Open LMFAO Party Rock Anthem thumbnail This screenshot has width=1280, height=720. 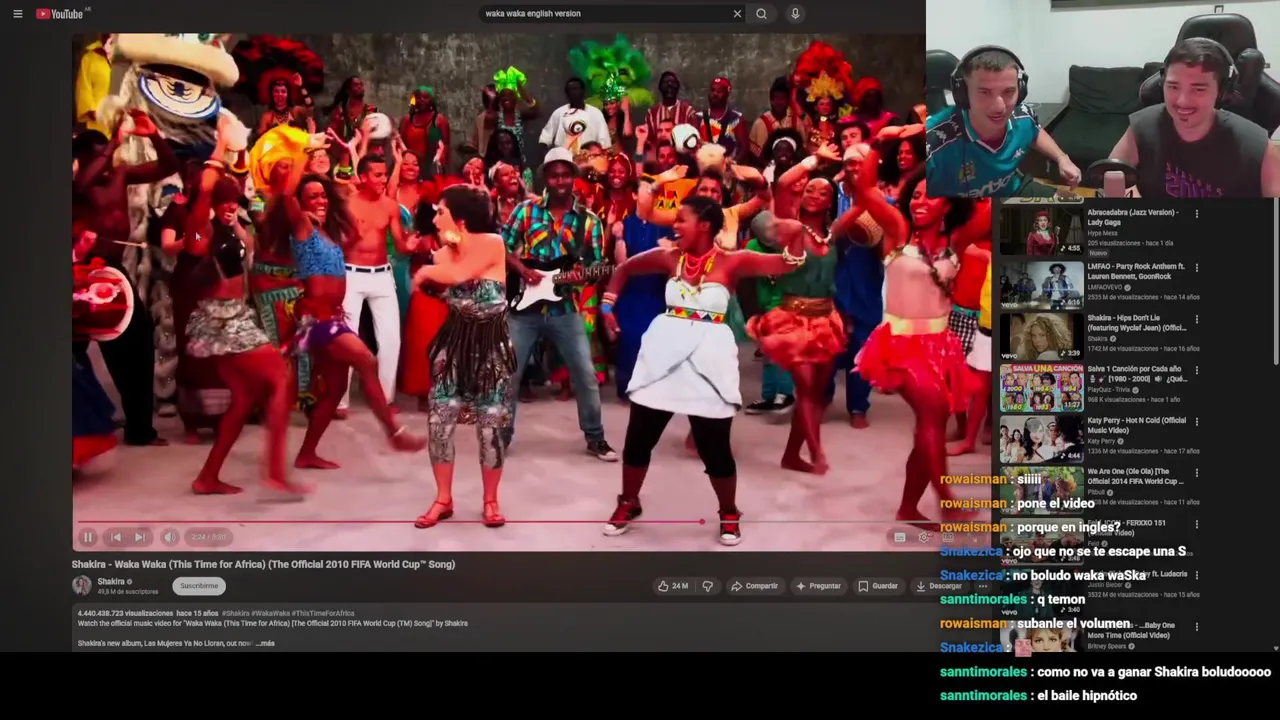tap(1041, 285)
